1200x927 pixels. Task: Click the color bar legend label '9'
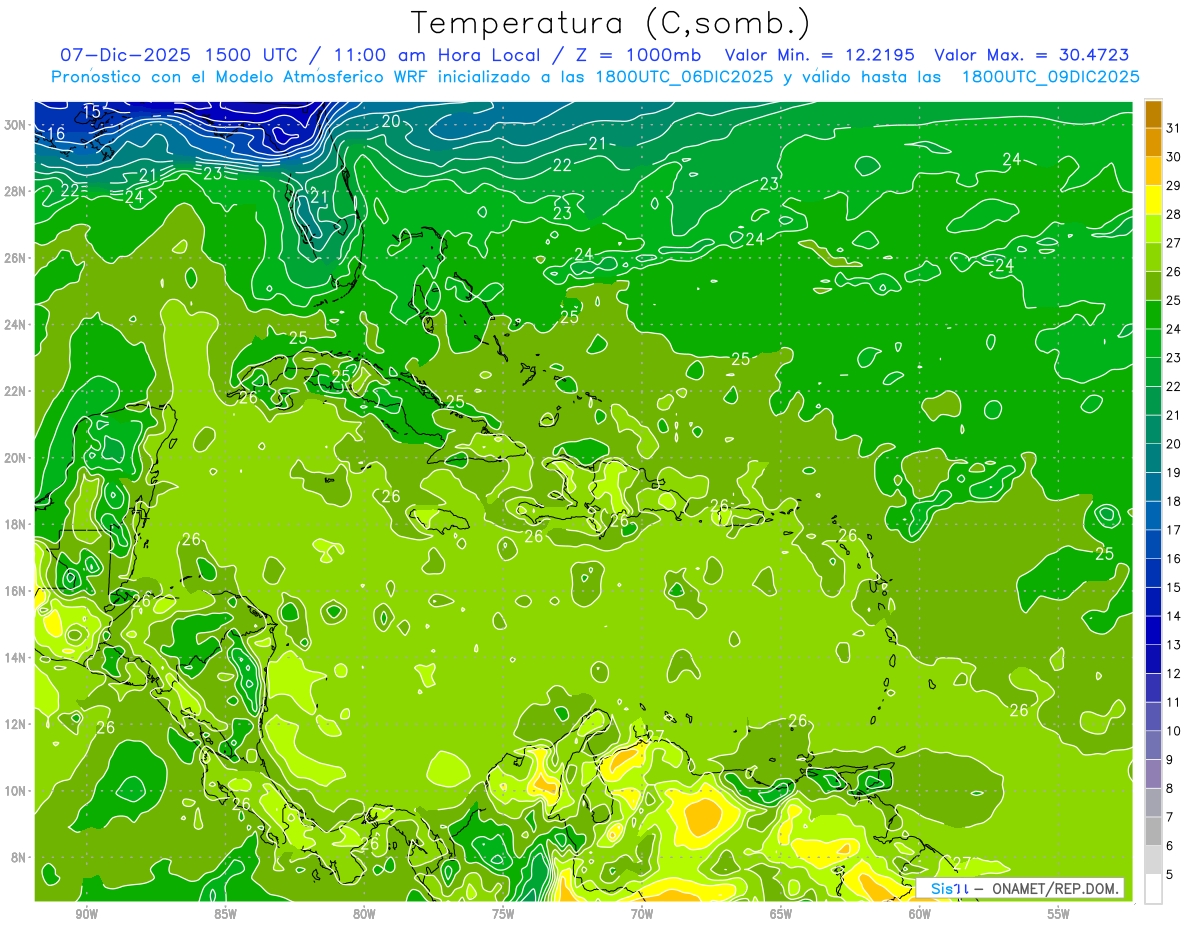(1170, 760)
